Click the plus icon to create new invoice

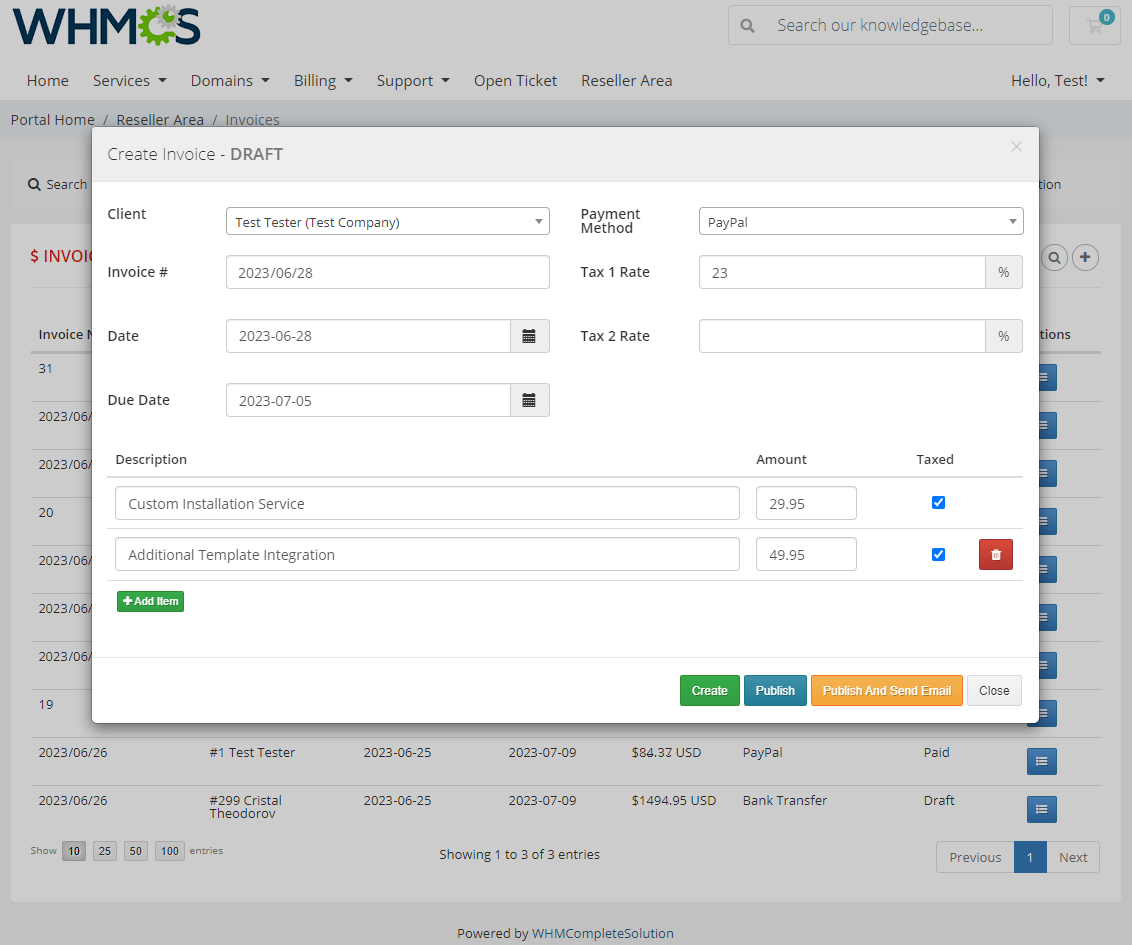(x=1085, y=257)
